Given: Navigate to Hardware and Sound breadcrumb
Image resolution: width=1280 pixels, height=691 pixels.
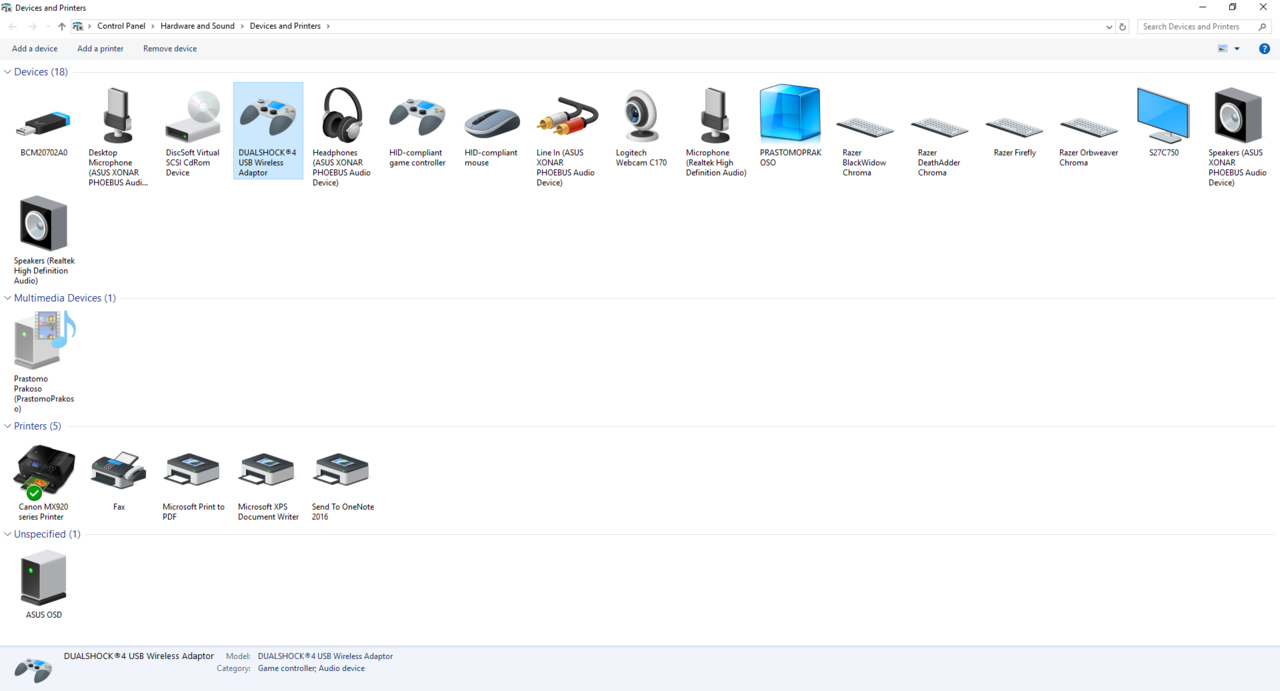Looking at the screenshot, I should 198,26.
